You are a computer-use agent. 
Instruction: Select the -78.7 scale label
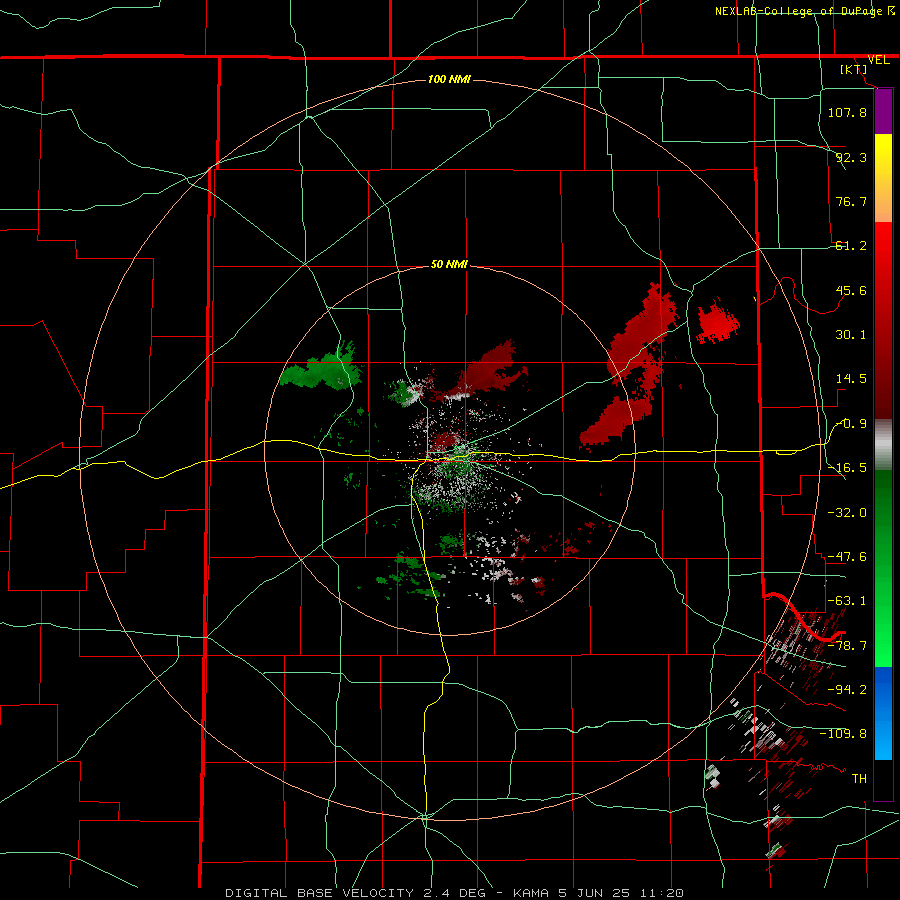(x=847, y=646)
